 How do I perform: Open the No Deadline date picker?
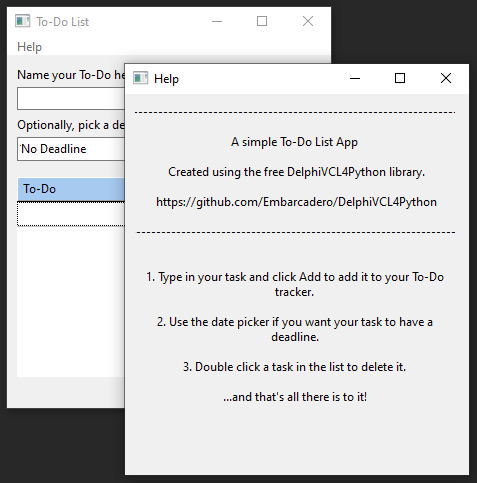click(71, 149)
